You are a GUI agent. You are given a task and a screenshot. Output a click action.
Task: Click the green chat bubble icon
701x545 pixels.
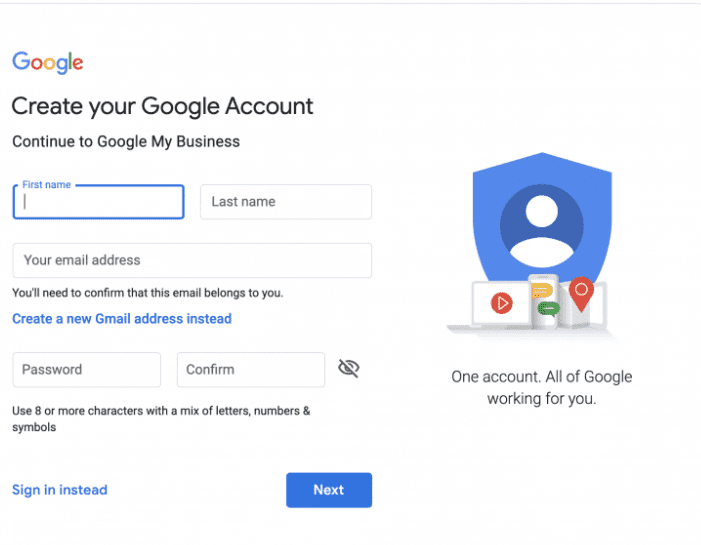click(549, 309)
